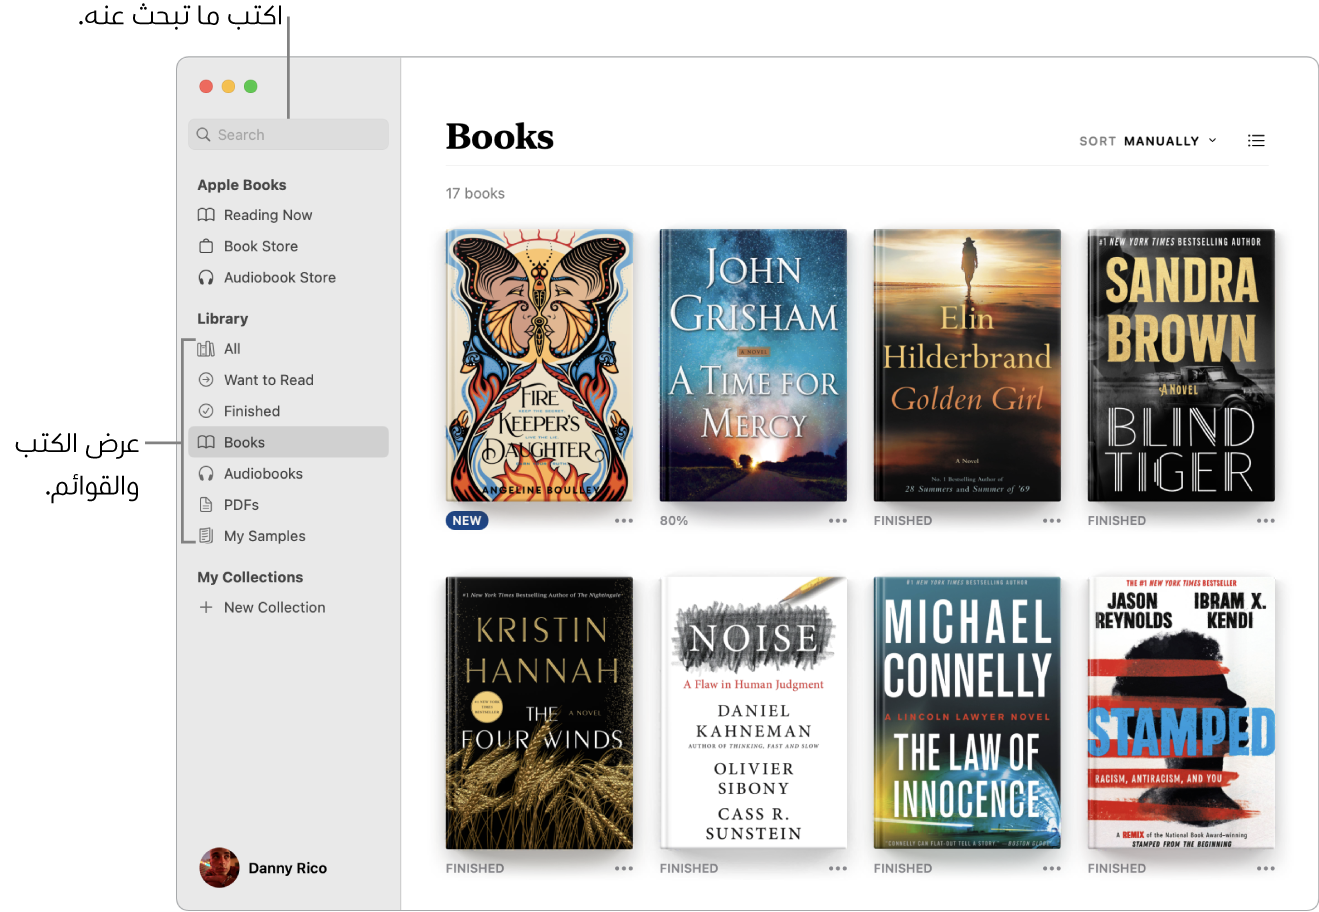Click the headphones icon beside Audiobook Store
This screenshot has width=1319, height=912.
pyautogui.click(x=206, y=278)
